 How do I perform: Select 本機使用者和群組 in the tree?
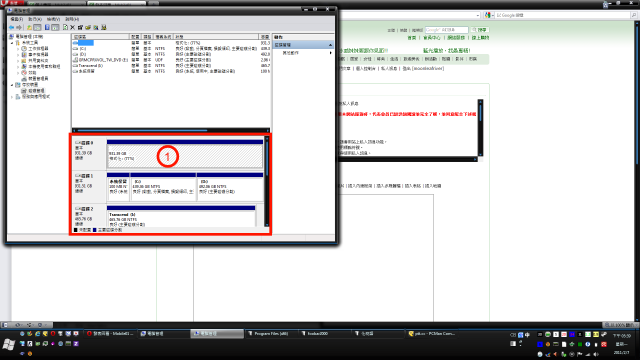(x=44, y=66)
